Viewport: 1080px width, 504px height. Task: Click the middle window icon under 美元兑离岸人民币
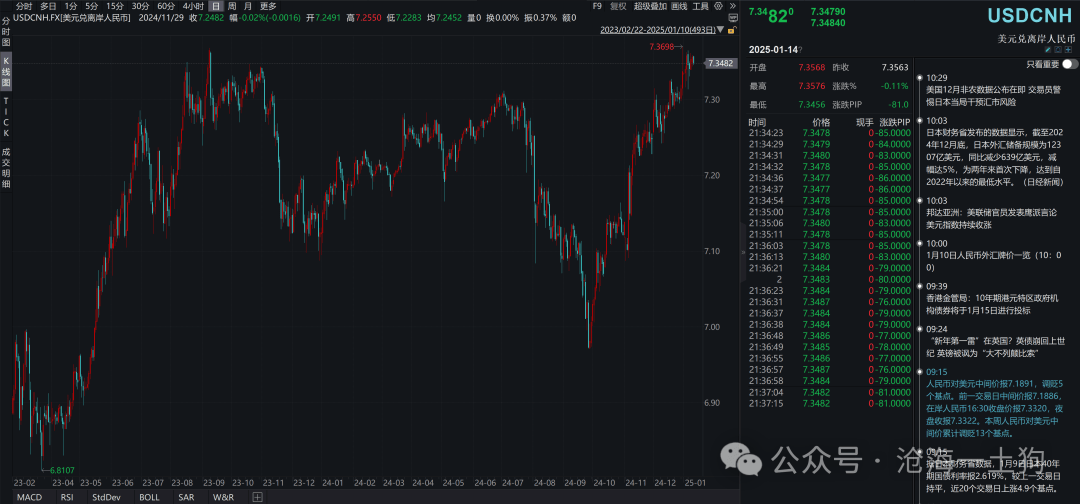point(1058,50)
